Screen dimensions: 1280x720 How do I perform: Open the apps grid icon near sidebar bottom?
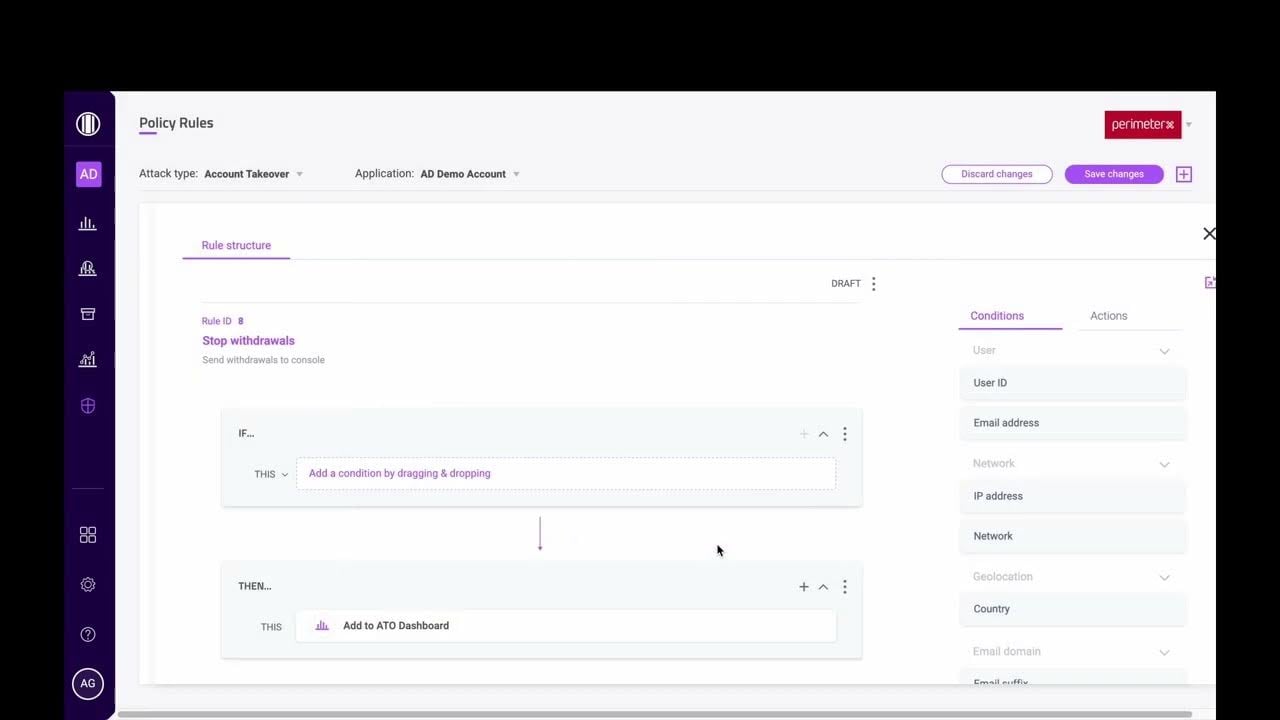(88, 534)
